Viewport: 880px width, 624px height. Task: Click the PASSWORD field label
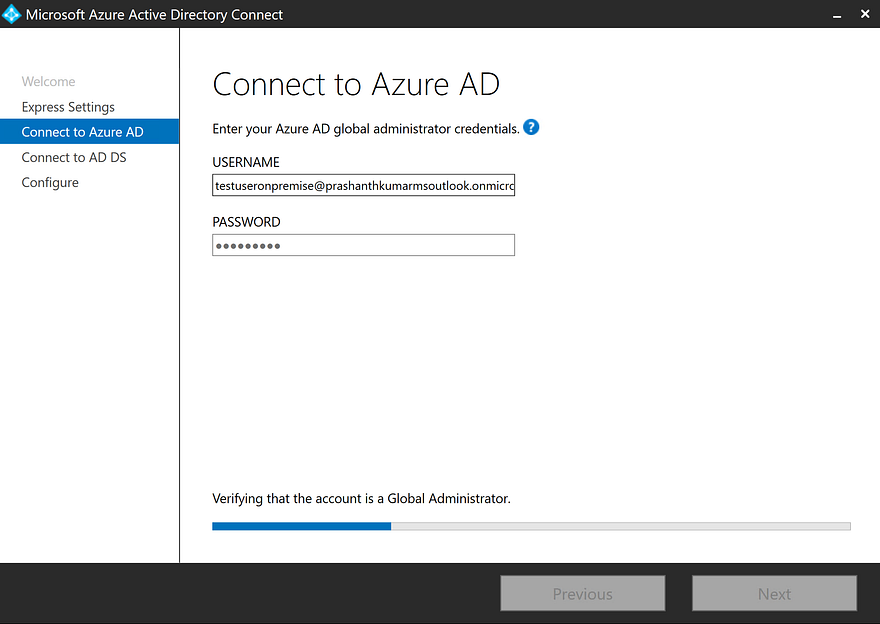pos(246,222)
